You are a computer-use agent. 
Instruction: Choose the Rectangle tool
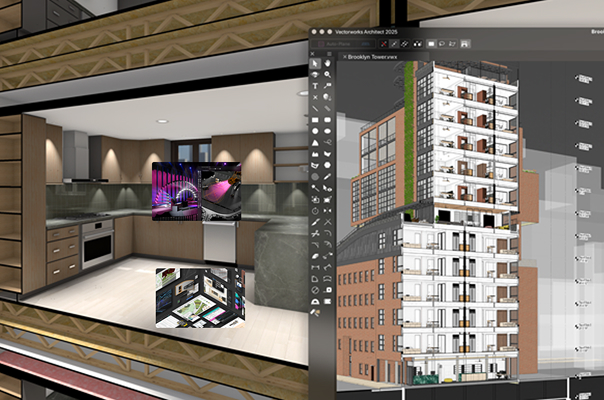pos(315,120)
